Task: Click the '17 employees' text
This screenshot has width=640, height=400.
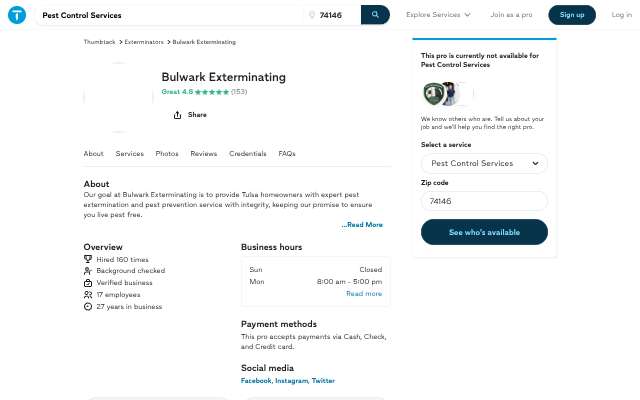Action: click(118, 294)
